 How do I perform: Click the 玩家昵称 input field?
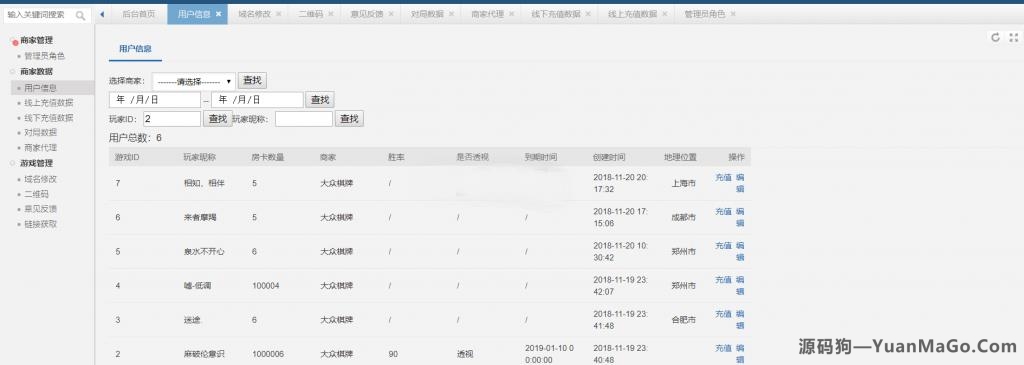304,119
